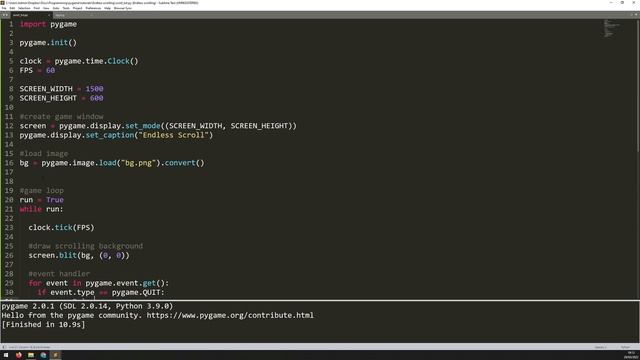Click 'set_caption' on line 13
This screenshot has height=360, width=640.
110,135
